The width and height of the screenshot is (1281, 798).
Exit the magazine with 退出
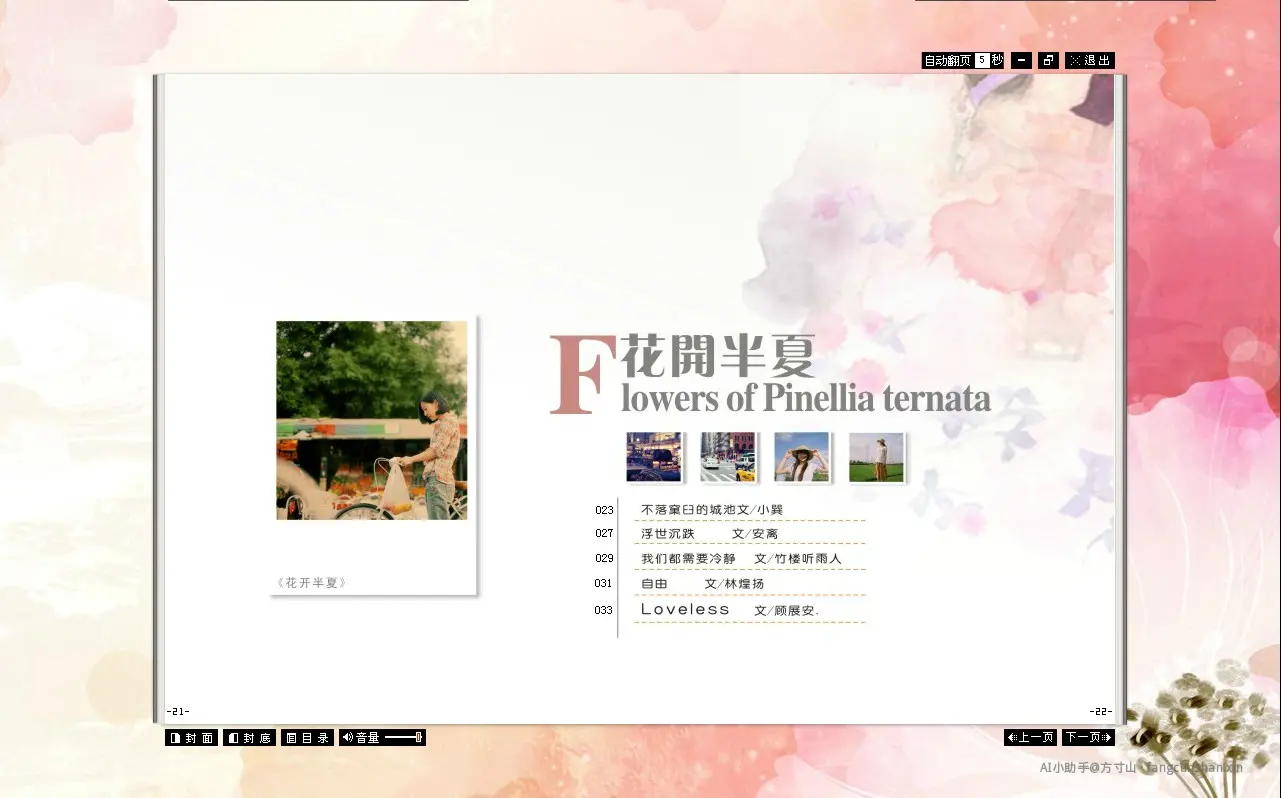pos(1089,60)
